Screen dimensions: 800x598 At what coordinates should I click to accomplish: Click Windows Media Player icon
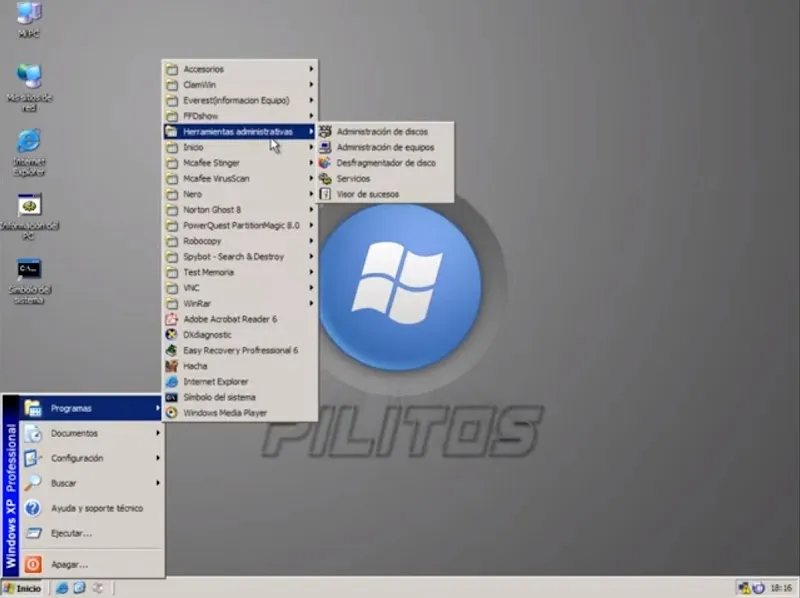[172, 413]
